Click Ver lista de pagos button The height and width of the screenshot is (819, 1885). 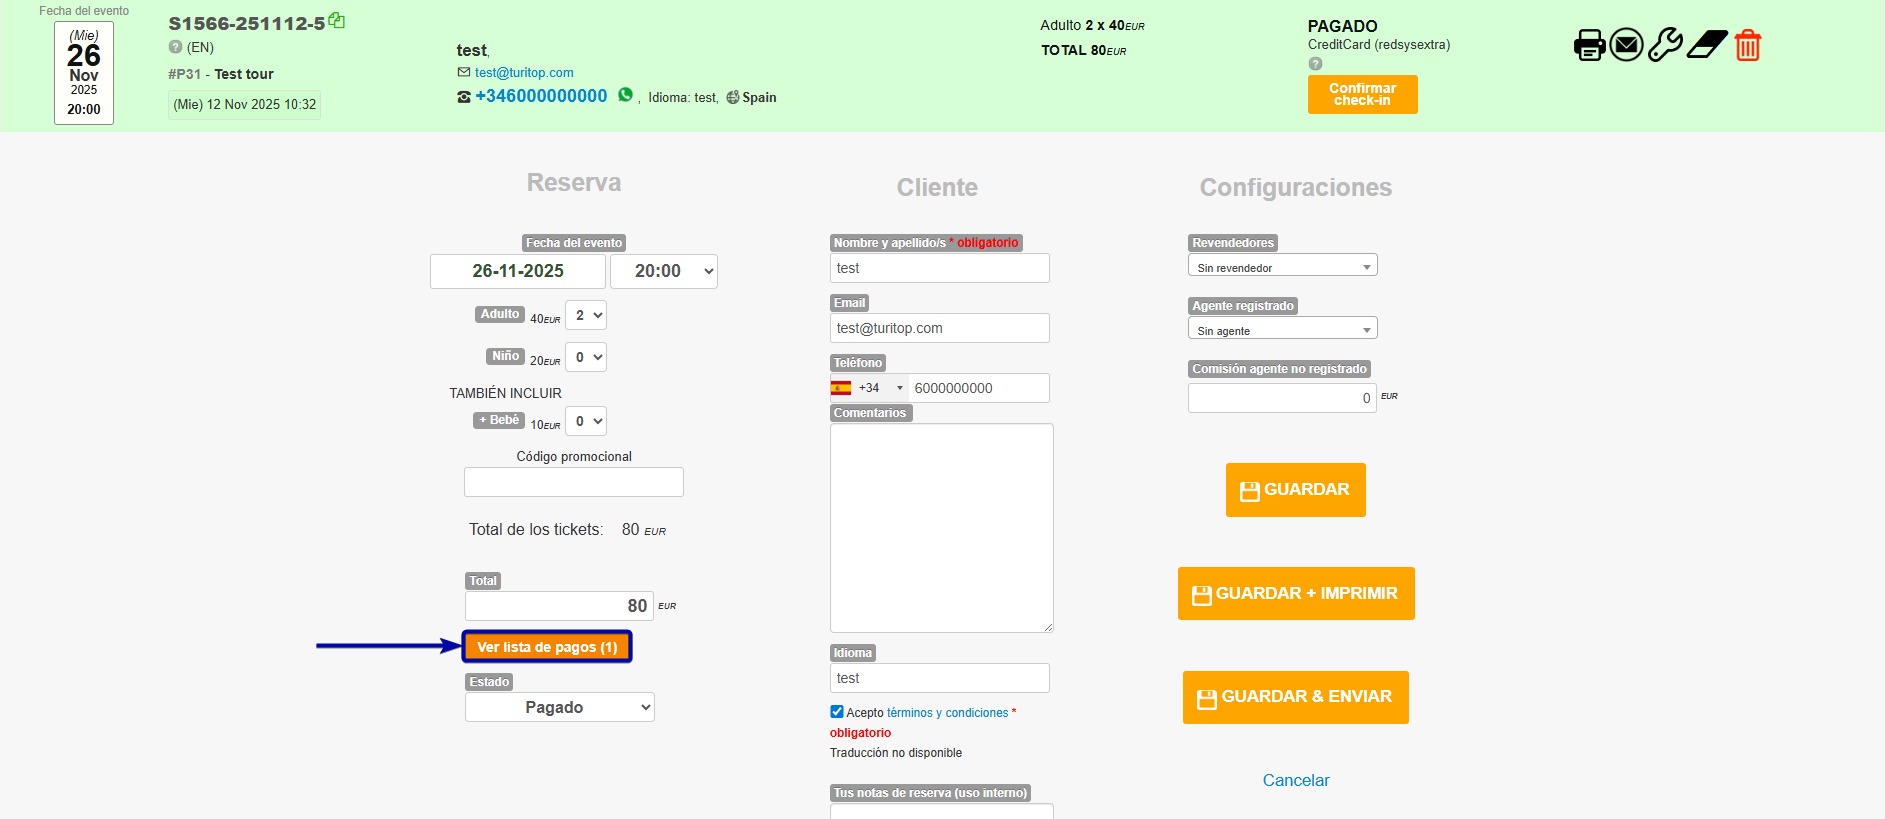pyautogui.click(x=547, y=647)
